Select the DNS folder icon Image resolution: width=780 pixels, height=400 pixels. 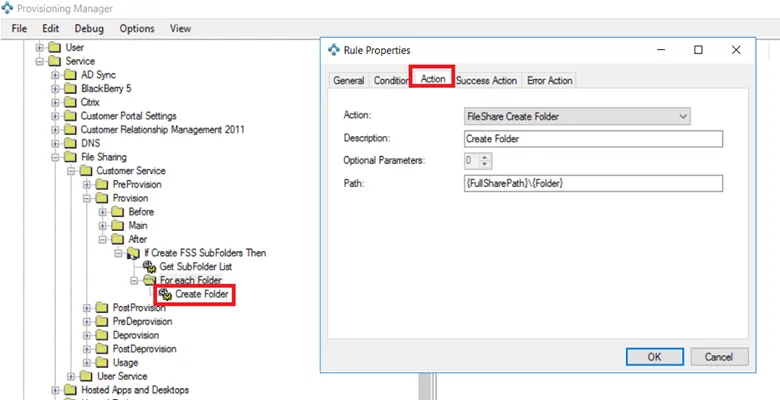click(x=71, y=143)
